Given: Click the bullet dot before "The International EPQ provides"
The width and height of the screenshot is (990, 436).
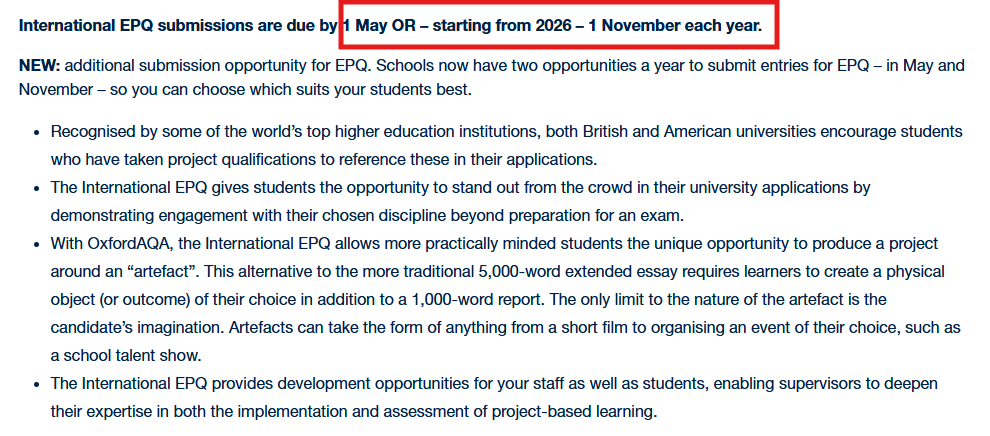Looking at the screenshot, I should (36, 384).
